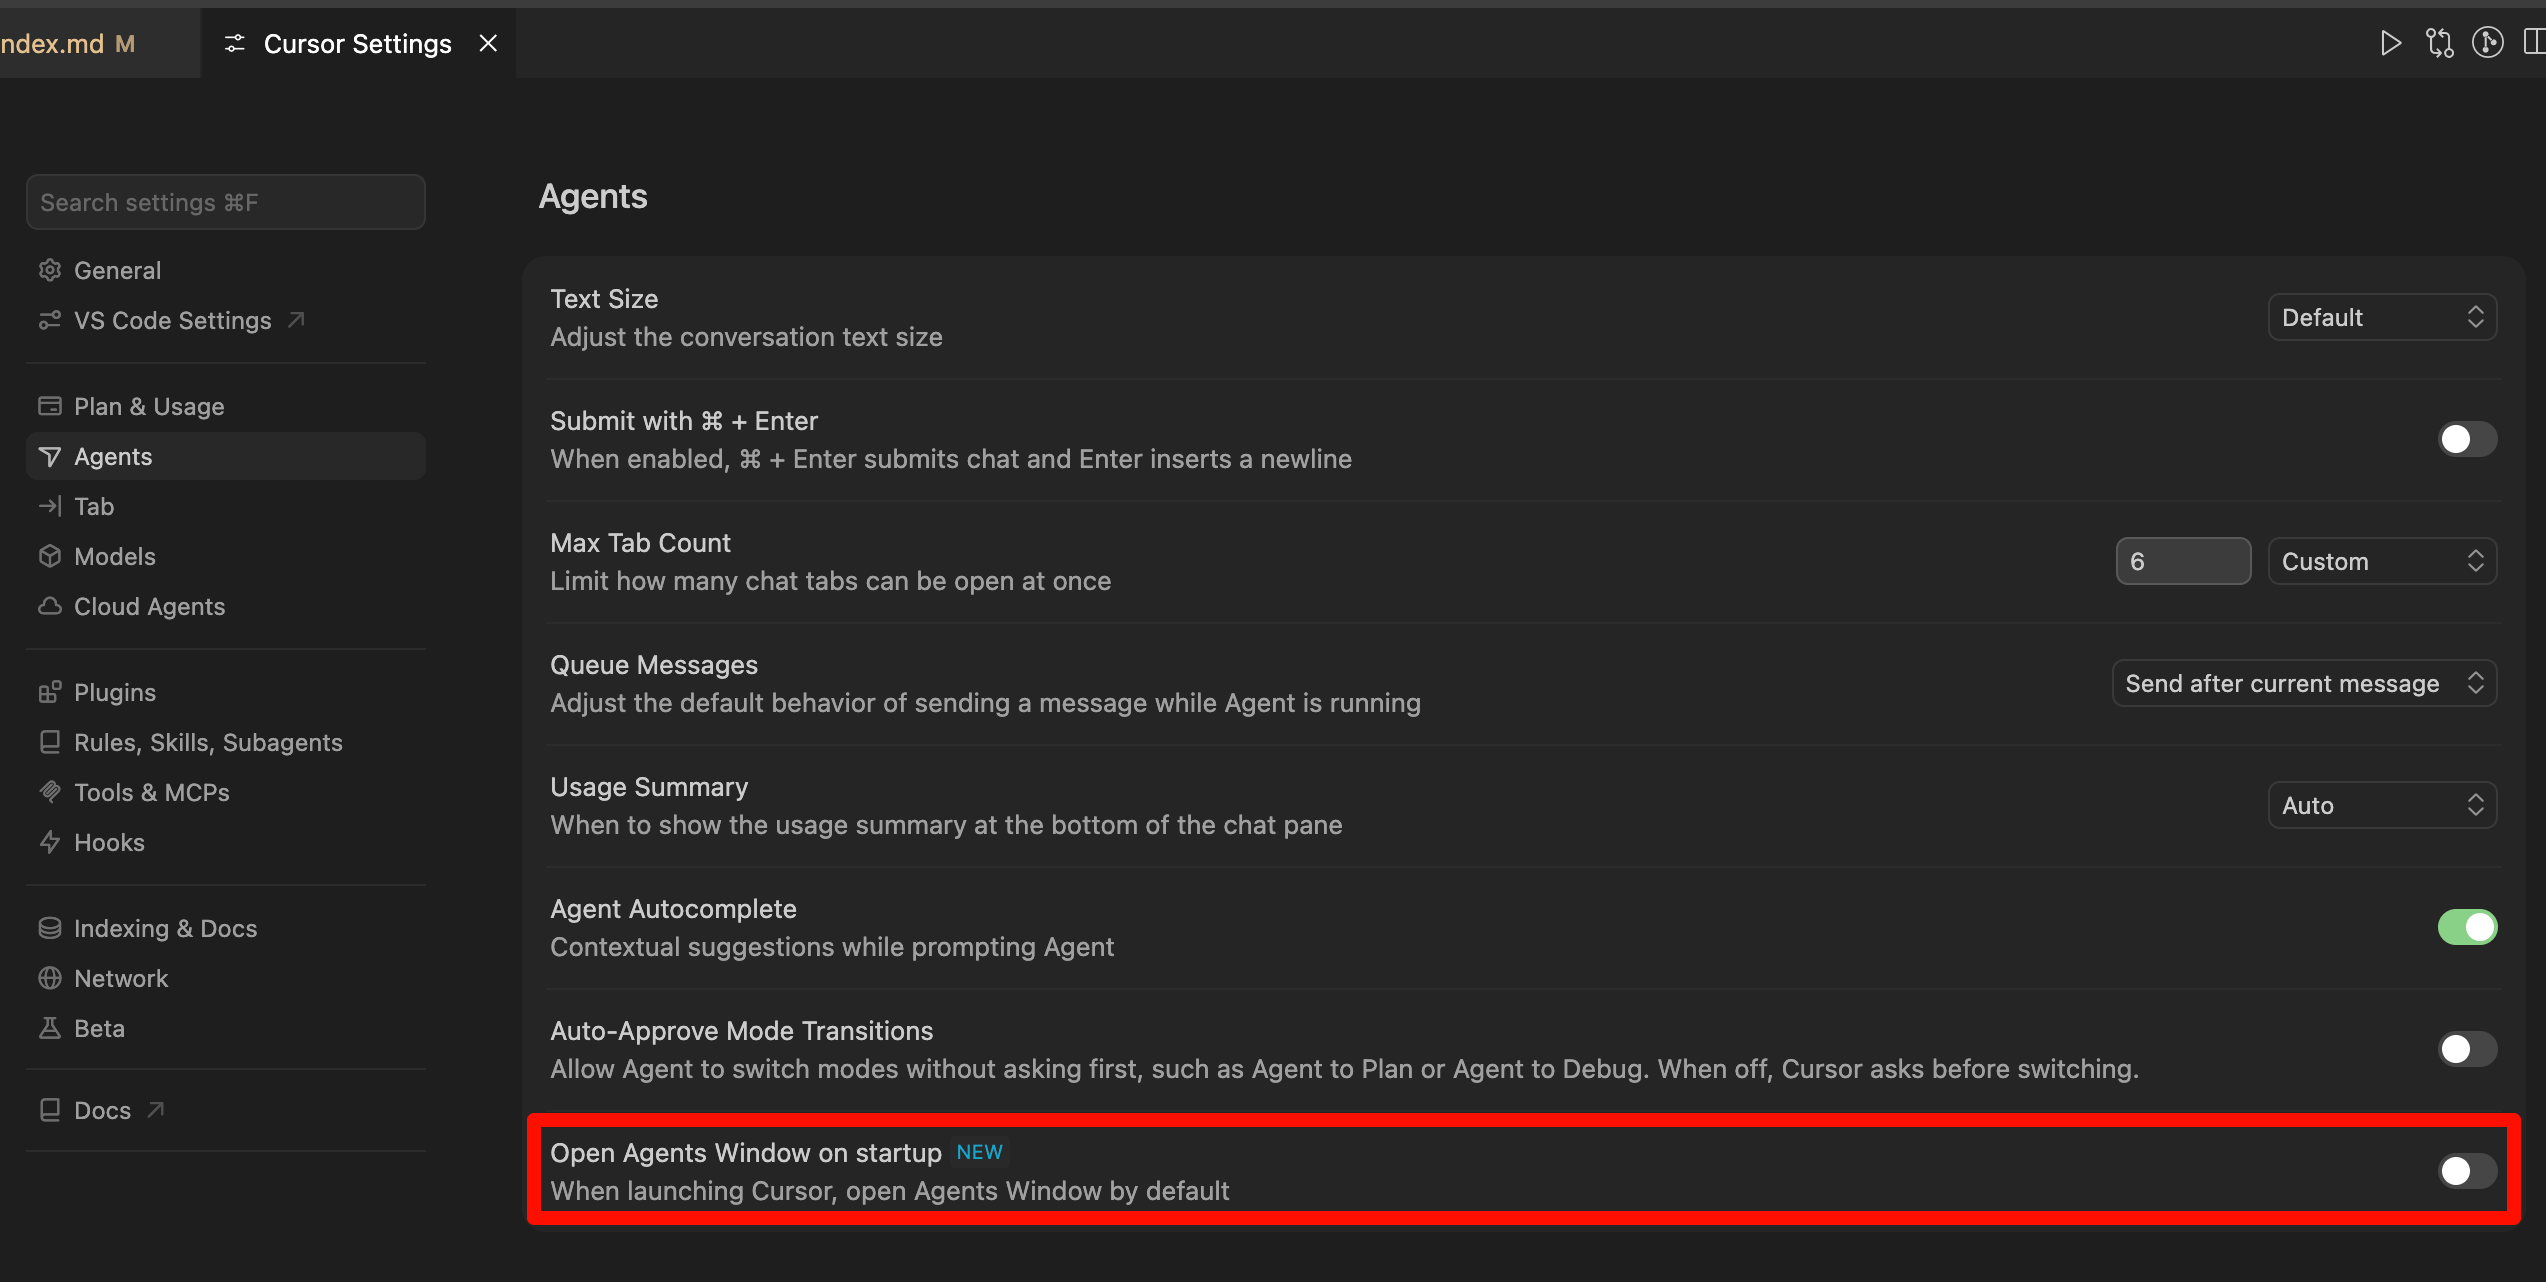Click the cloud icon beside Cloud Agents
Image resolution: width=2546 pixels, height=1282 pixels.
(x=50, y=606)
